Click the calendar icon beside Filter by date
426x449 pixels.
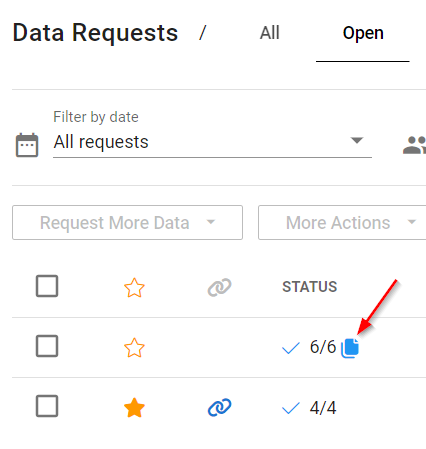click(27, 145)
